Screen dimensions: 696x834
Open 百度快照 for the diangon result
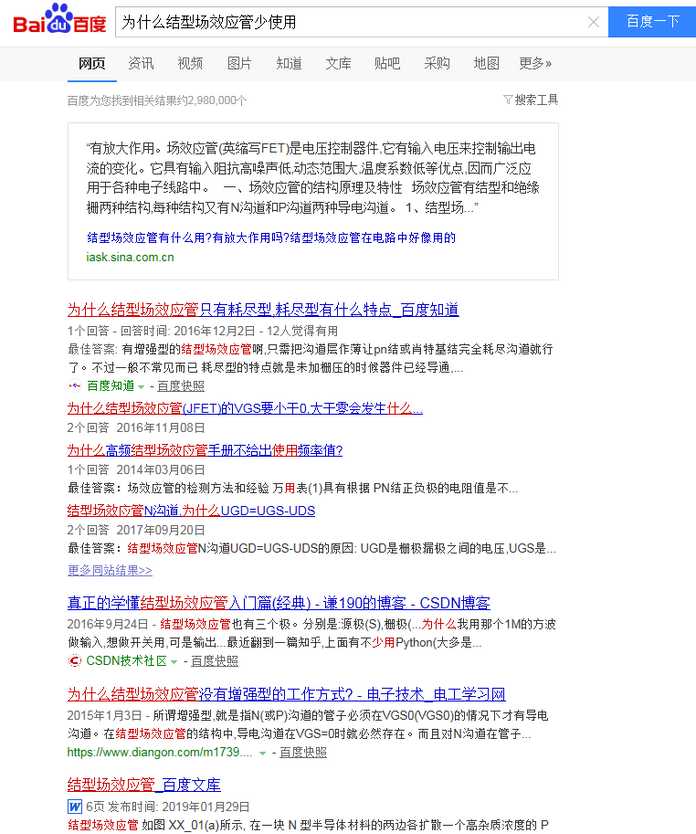[303, 752]
